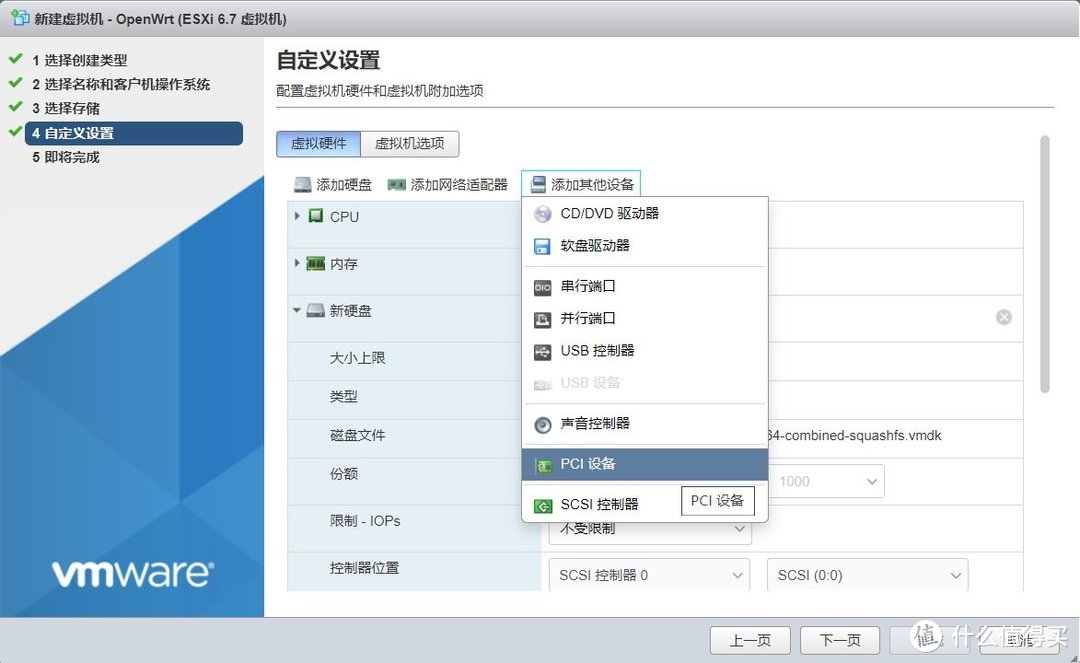The height and width of the screenshot is (663, 1080).
Task: Remove the new hard disk with X icon
Action: pos(1004,317)
